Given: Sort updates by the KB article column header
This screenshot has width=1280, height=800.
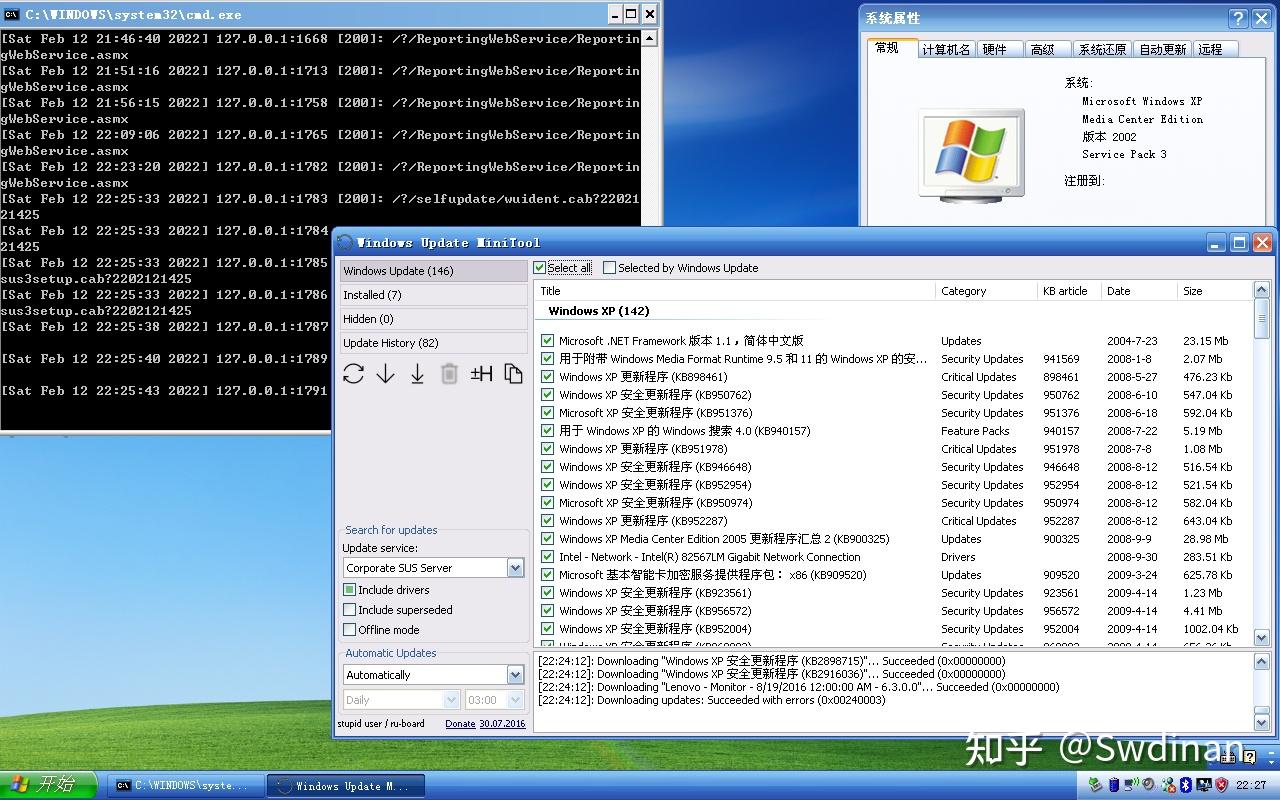Looking at the screenshot, I should pyautogui.click(x=1070, y=291).
